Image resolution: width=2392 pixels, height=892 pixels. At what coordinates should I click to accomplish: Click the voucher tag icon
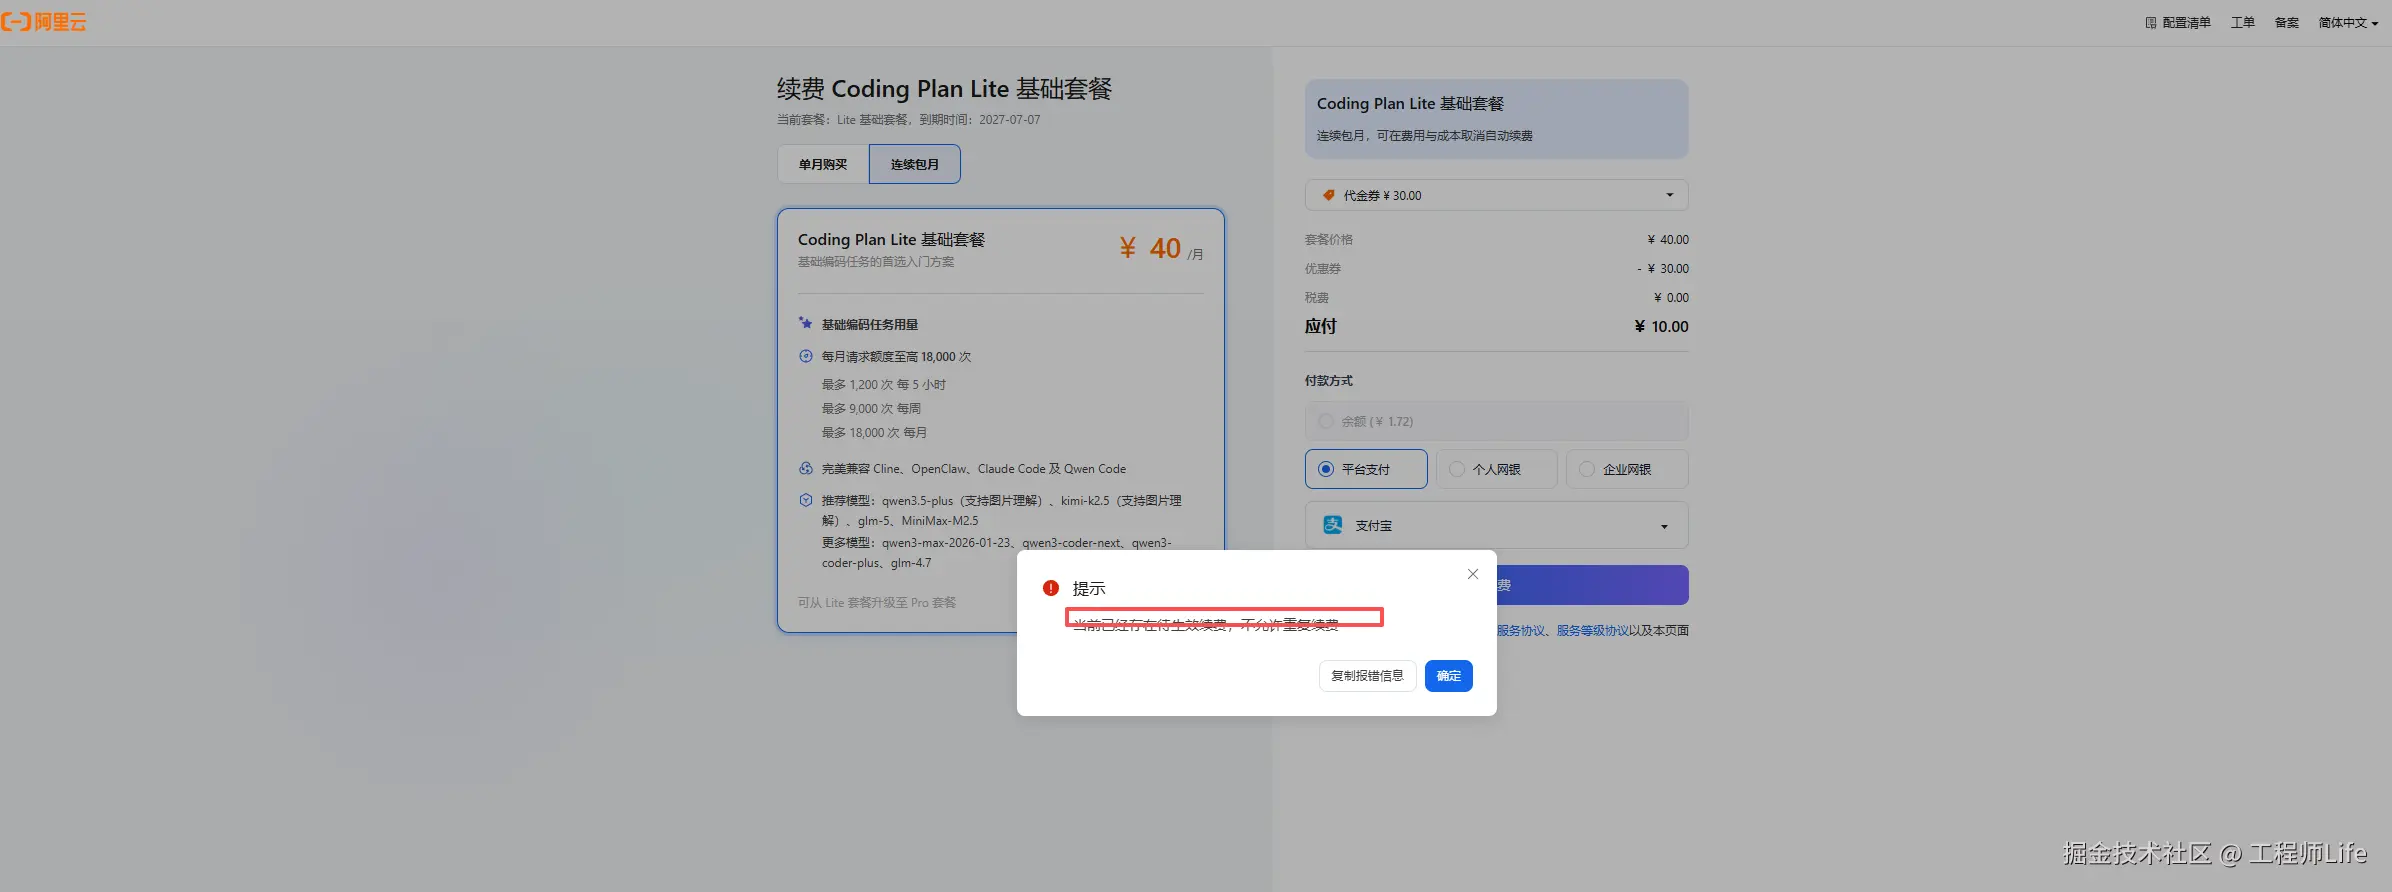[x=1328, y=195]
